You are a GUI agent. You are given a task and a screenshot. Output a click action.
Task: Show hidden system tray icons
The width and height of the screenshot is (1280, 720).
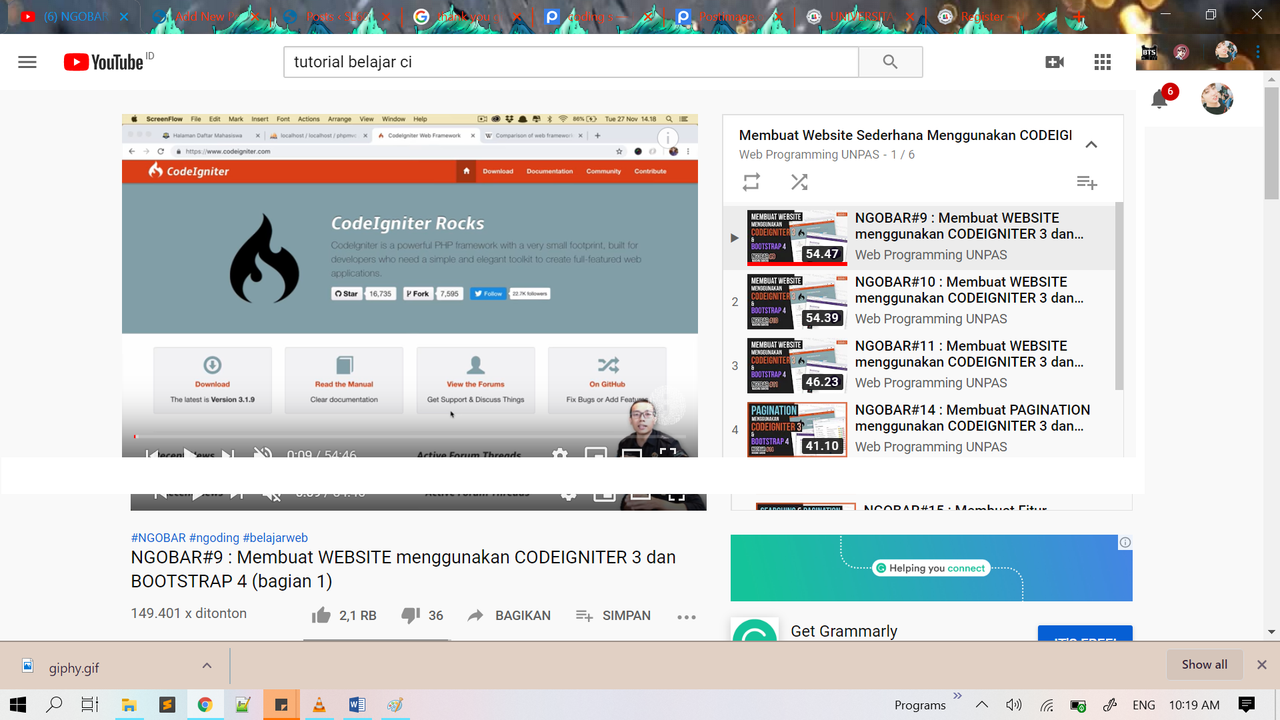tap(982, 705)
